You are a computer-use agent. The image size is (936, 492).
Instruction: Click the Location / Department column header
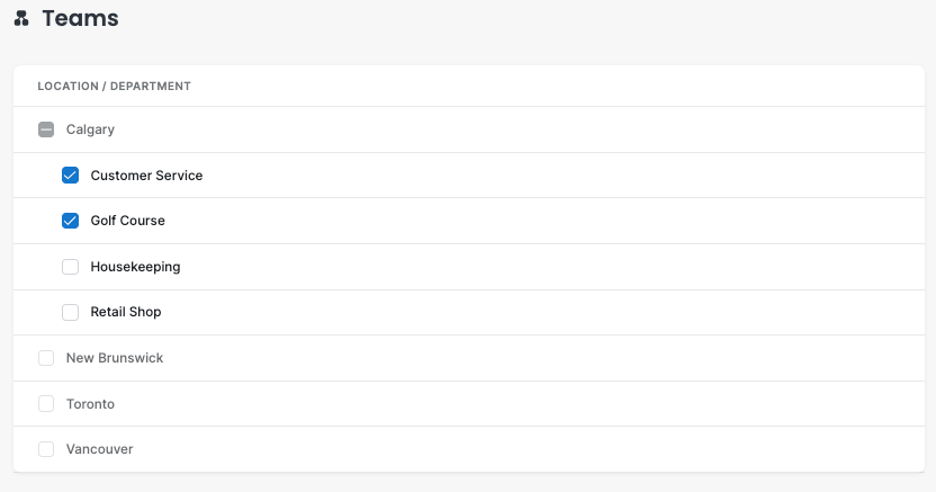(x=114, y=86)
